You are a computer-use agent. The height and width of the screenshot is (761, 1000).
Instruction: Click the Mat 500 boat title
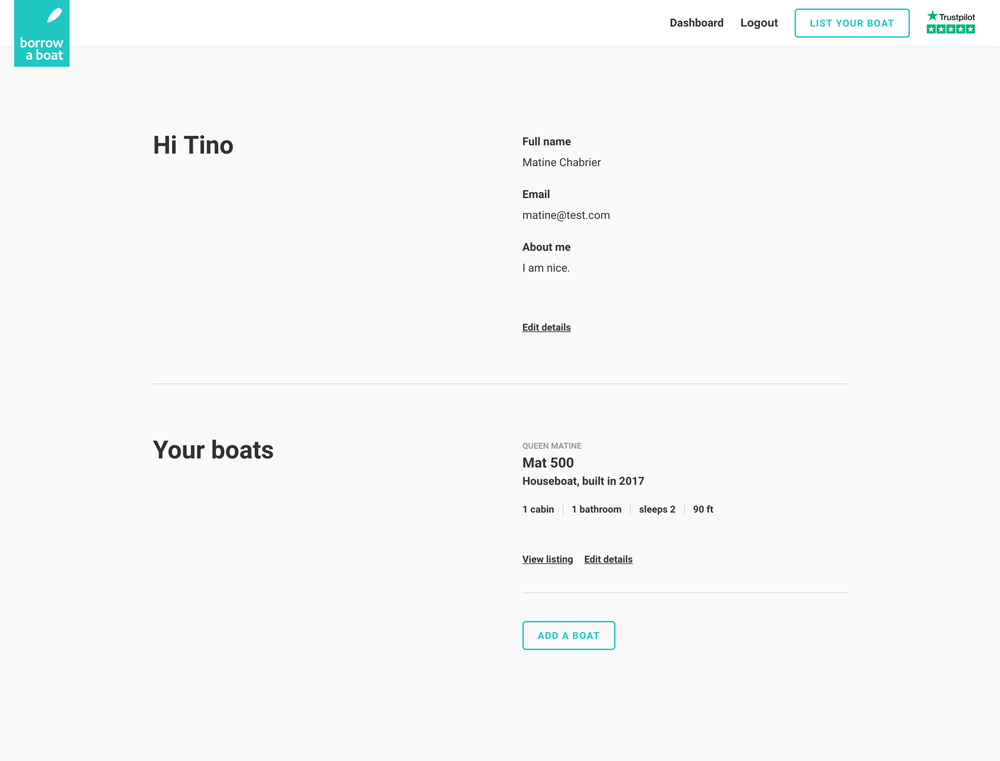tap(548, 463)
